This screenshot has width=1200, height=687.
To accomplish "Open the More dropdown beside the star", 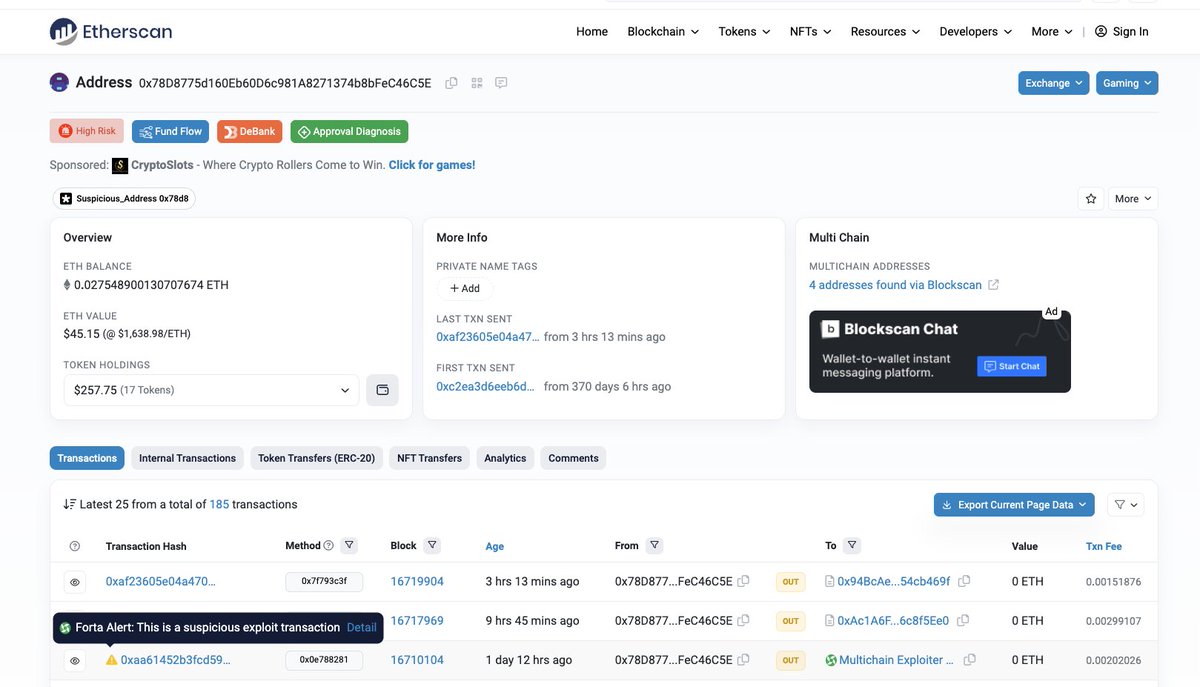I will tap(1133, 199).
